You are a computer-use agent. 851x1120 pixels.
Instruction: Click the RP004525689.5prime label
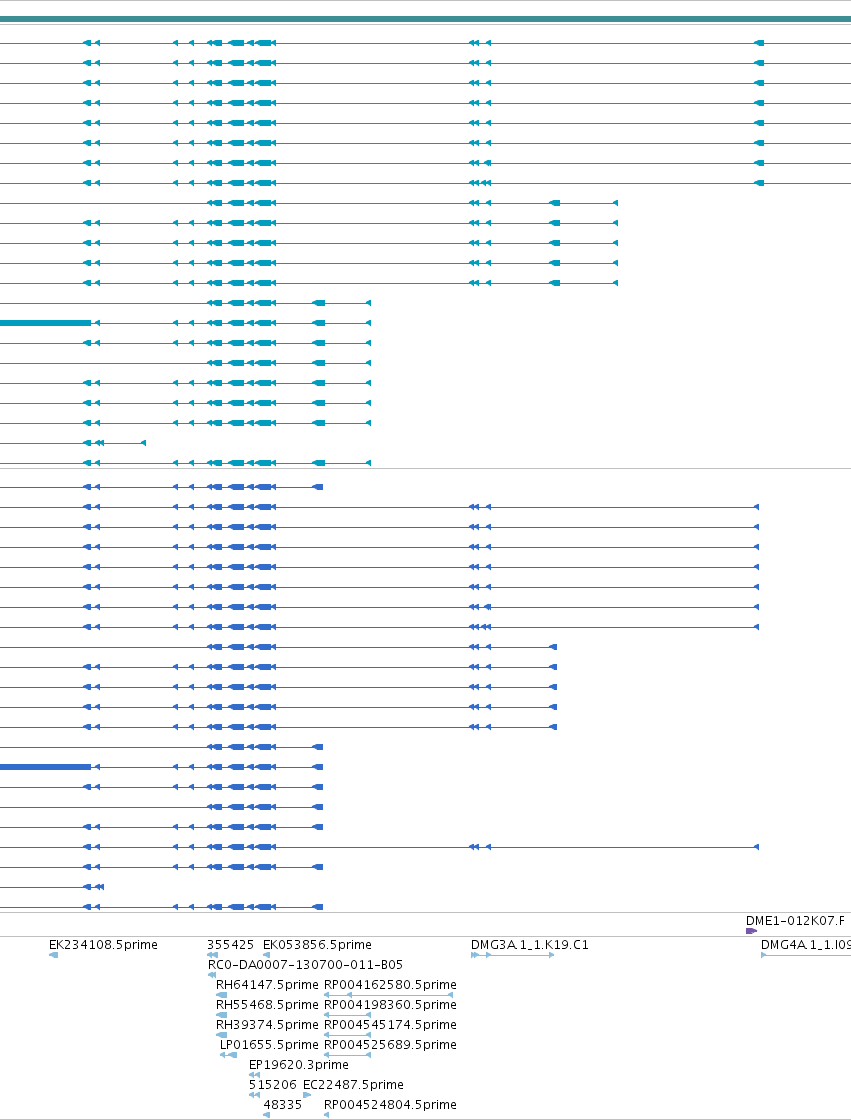pos(390,1044)
